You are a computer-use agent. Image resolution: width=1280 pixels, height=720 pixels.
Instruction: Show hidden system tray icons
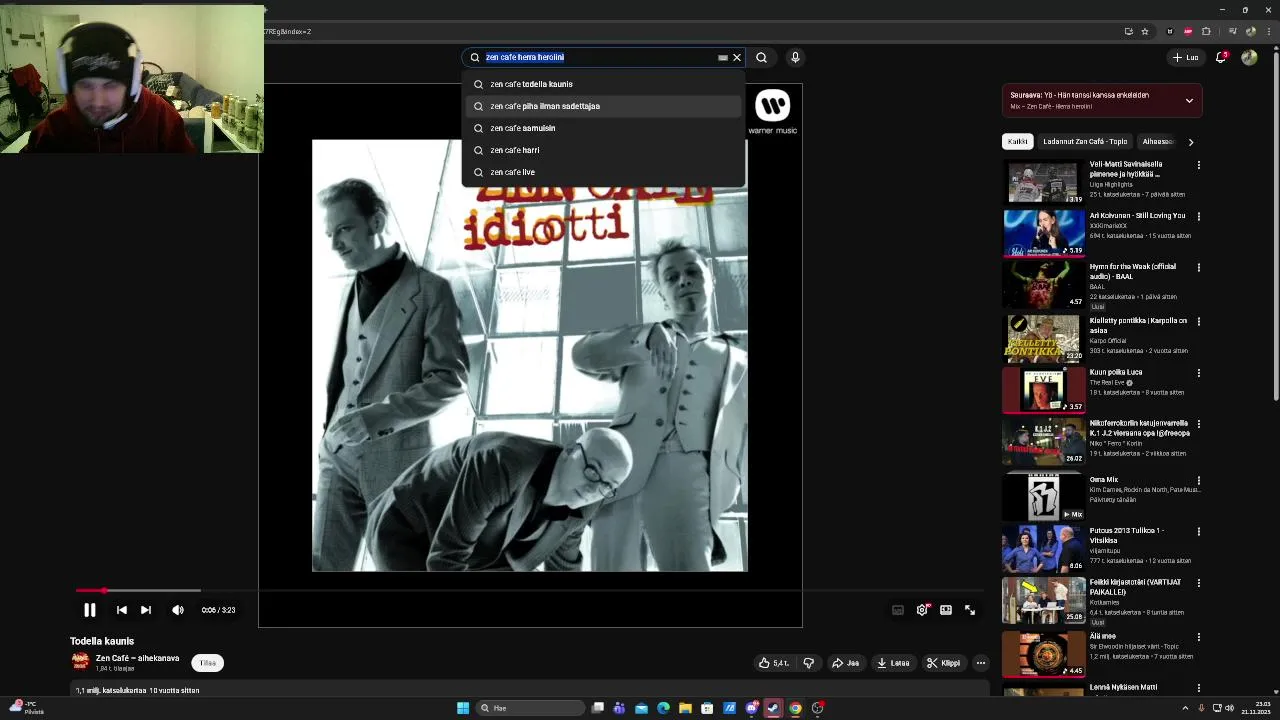[1186, 708]
